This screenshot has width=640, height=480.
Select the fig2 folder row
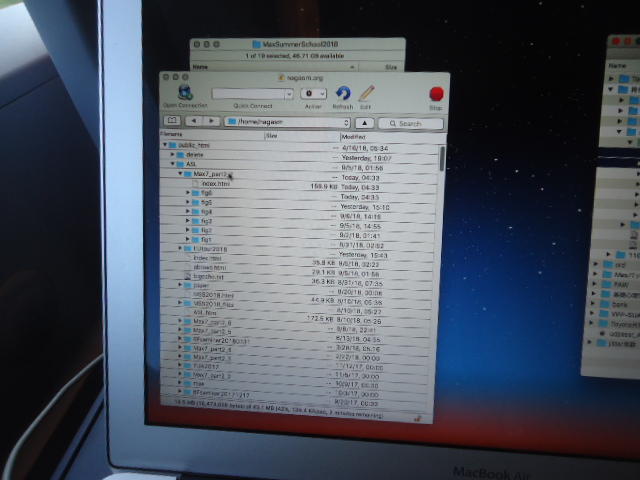(x=298, y=232)
